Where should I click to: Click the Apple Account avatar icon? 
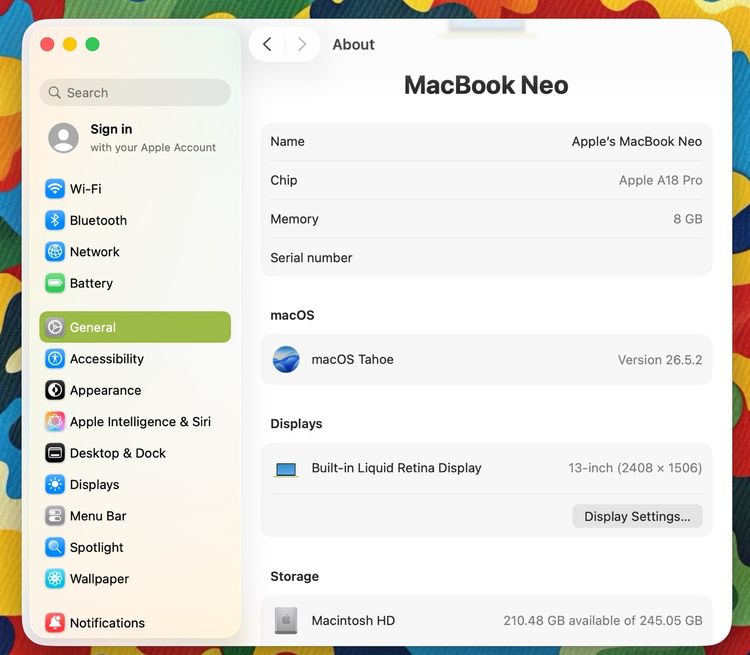coord(64,138)
